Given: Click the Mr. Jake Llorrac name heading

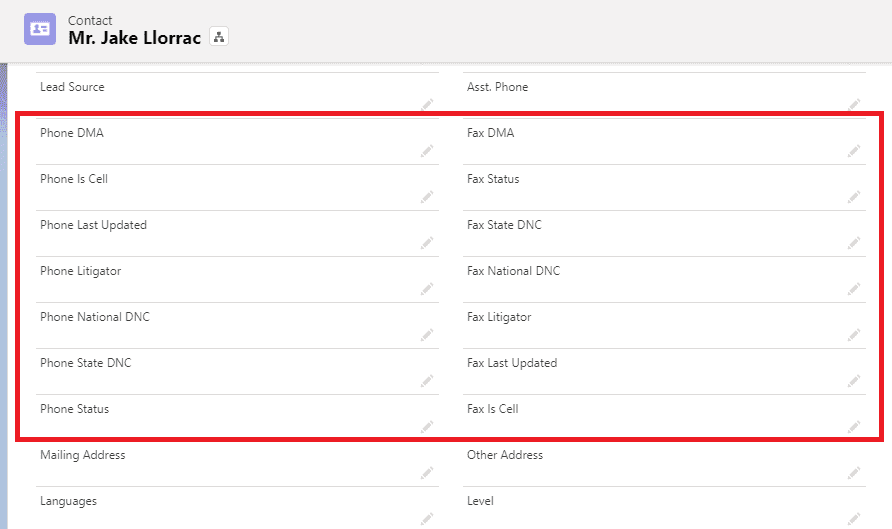Looking at the screenshot, I should click(x=134, y=38).
